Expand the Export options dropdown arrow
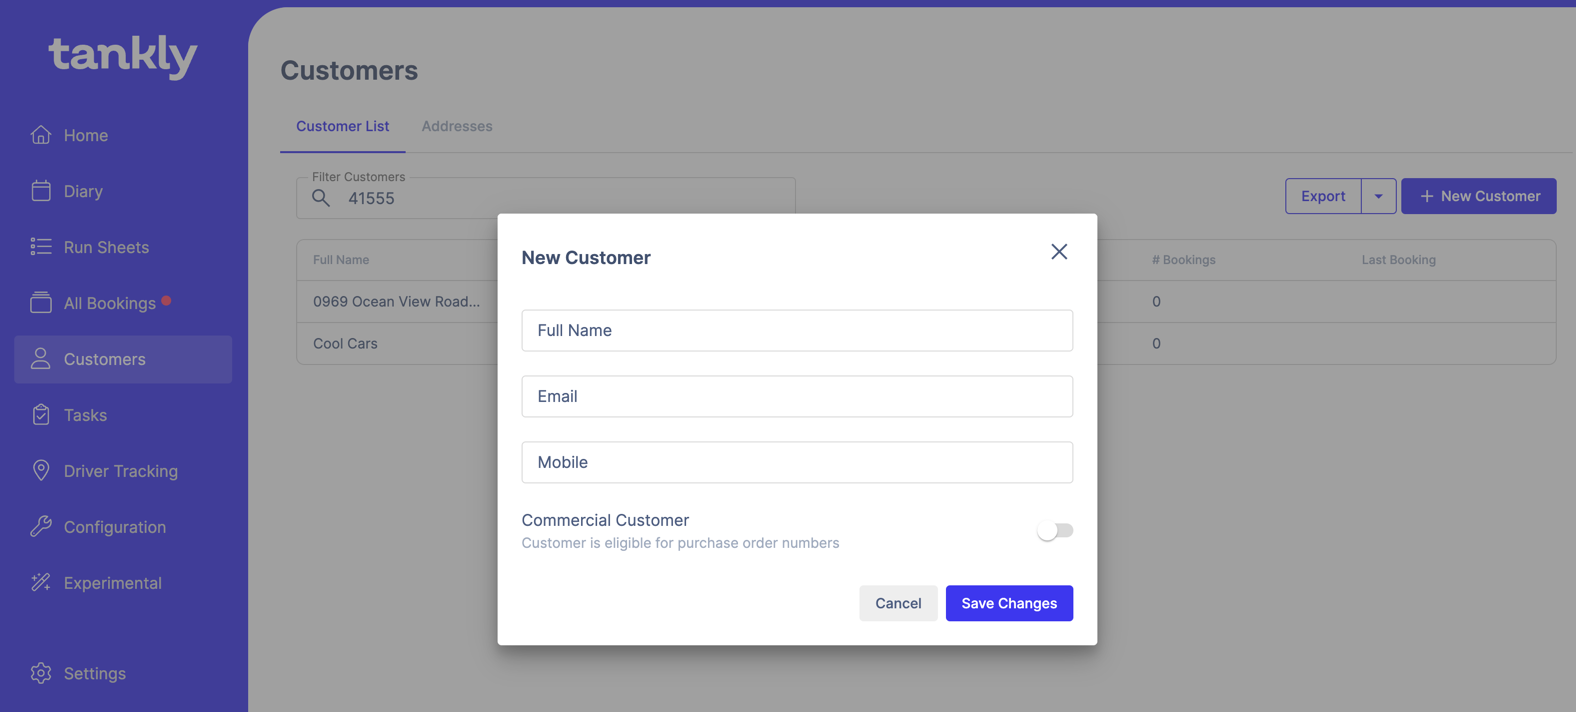The image size is (1576, 712). point(1378,196)
